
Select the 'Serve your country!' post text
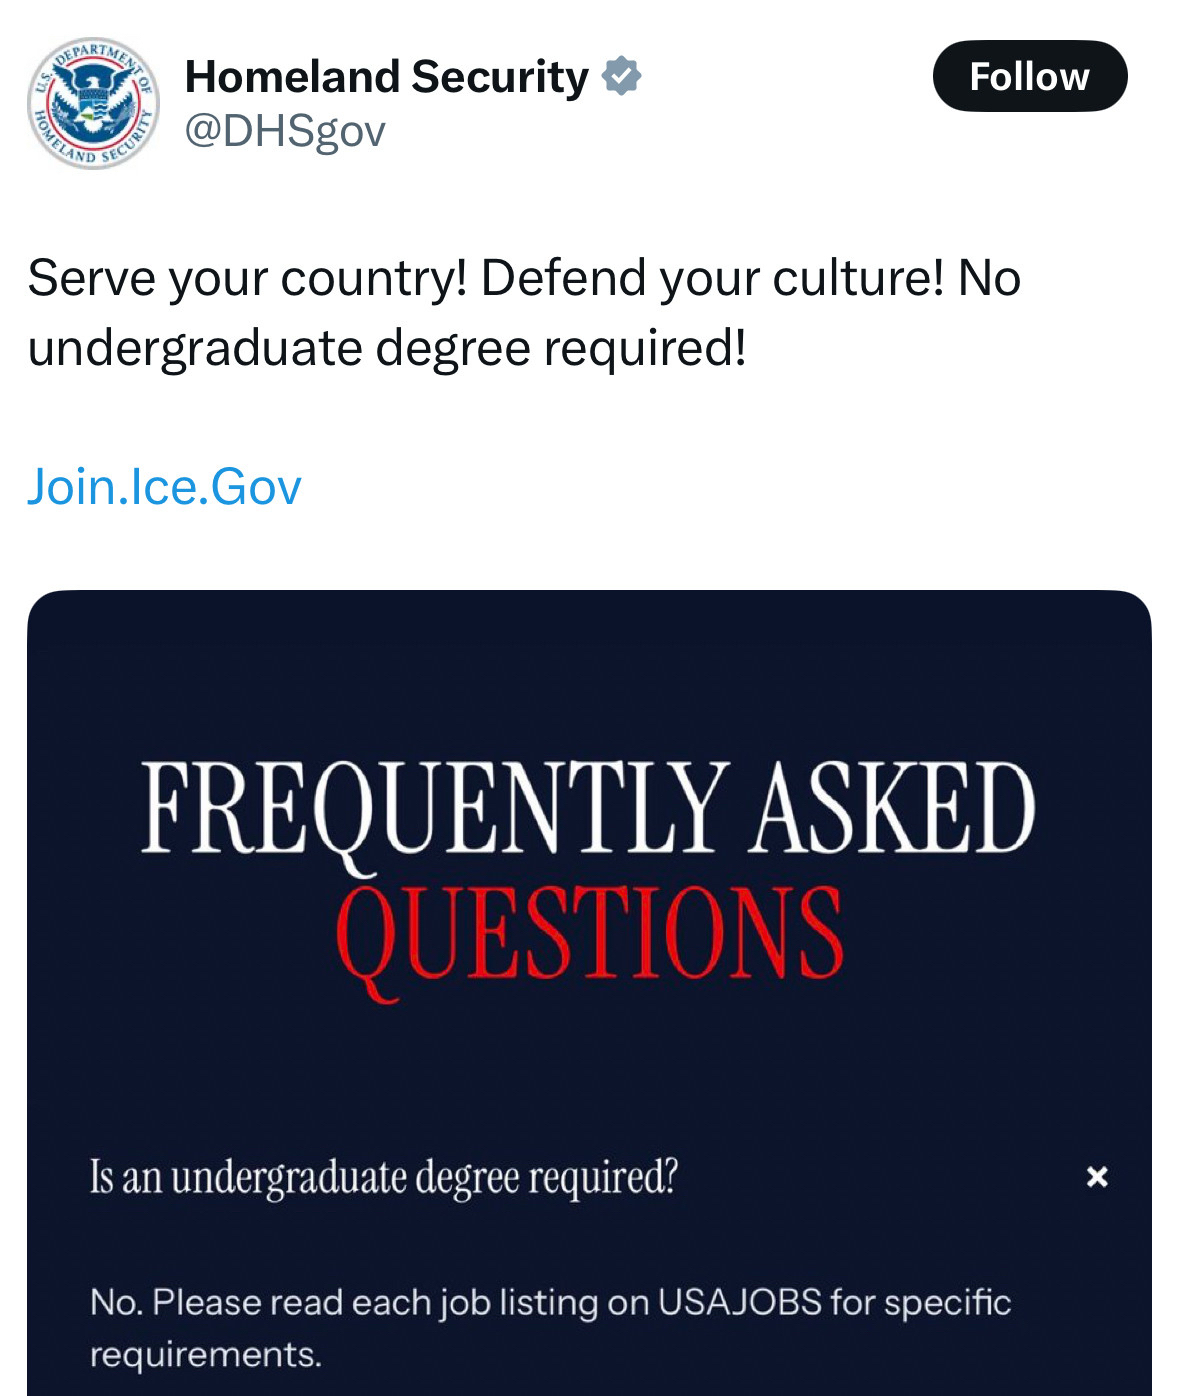(x=247, y=278)
